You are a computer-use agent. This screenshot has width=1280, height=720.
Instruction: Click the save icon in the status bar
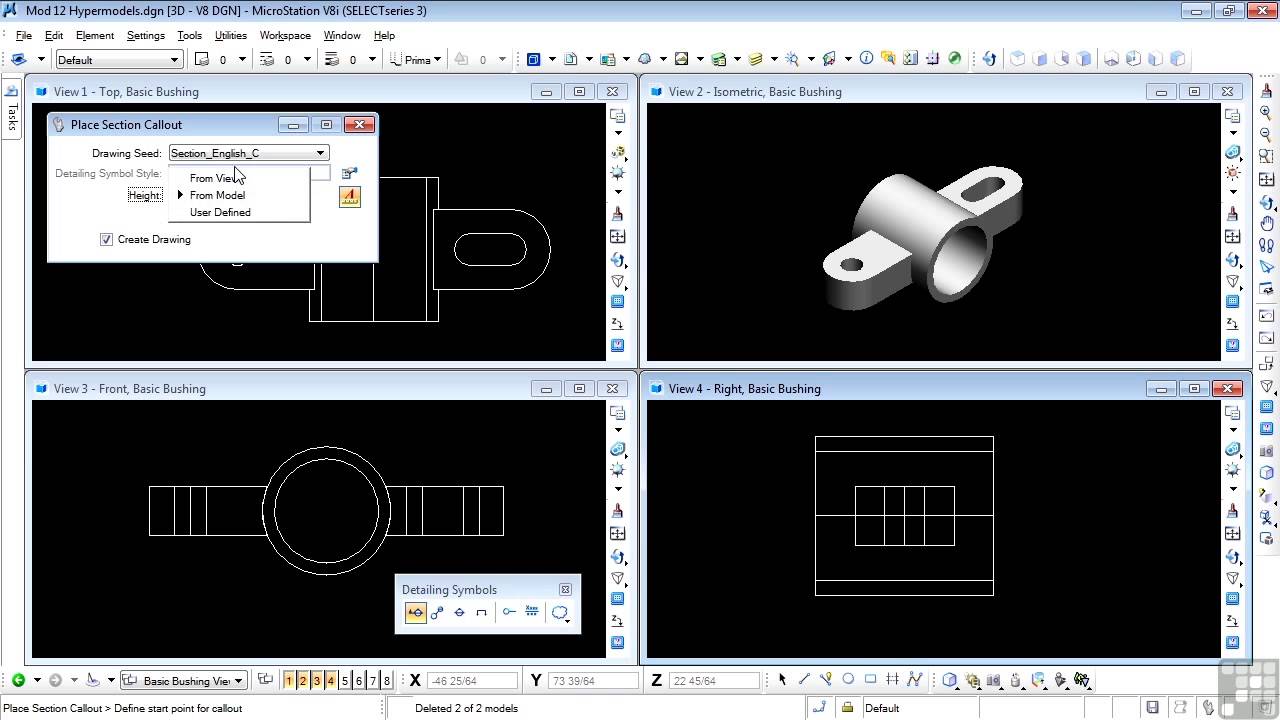1153,708
